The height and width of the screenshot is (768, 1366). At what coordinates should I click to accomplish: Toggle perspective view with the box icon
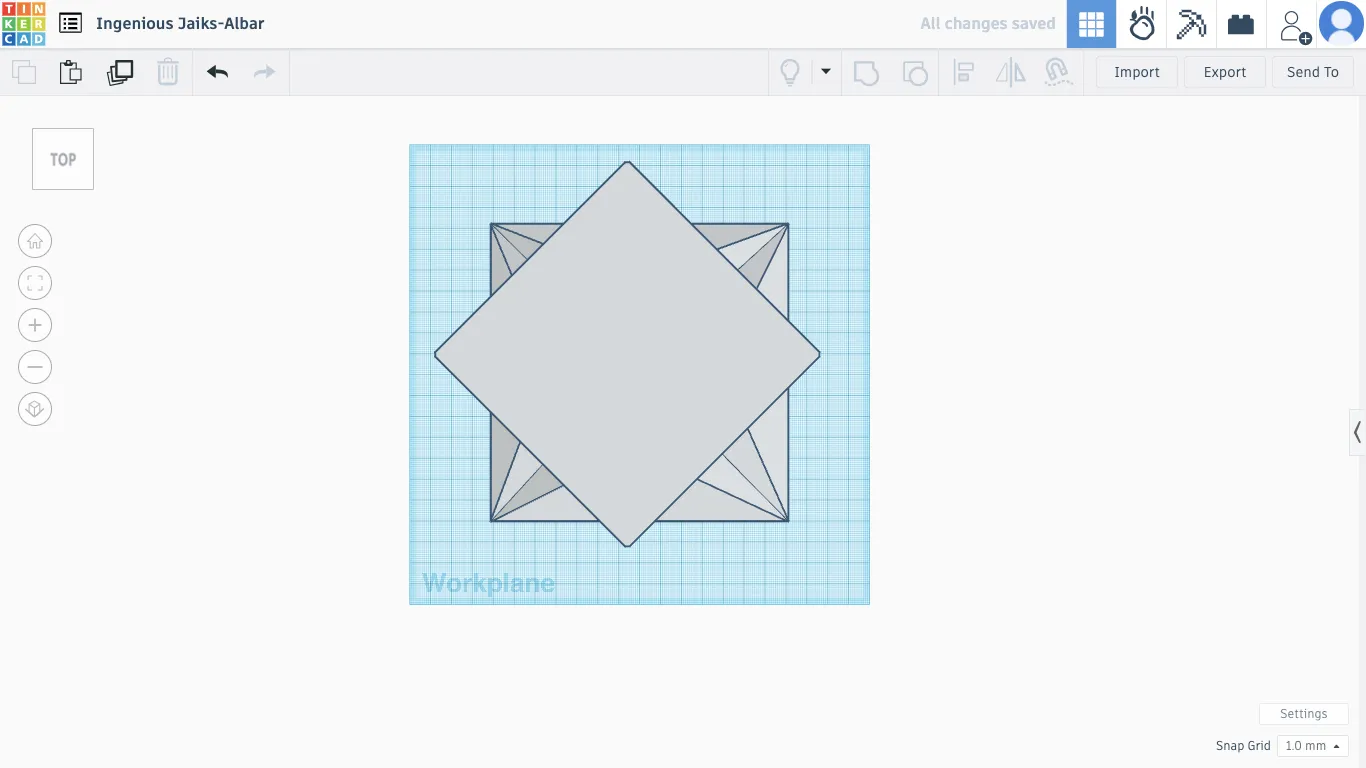tap(35, 409)
